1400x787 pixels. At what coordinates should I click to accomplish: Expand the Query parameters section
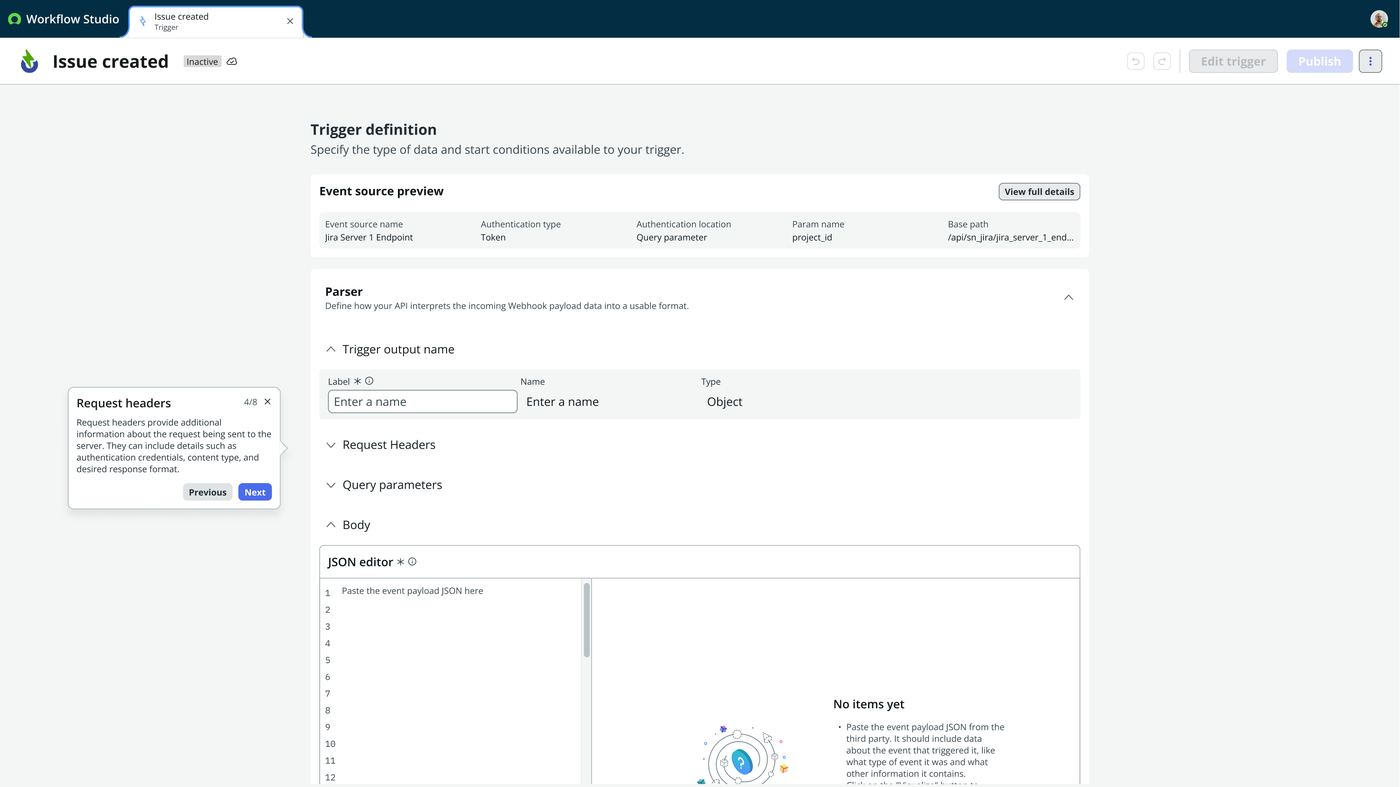(331, 485)
